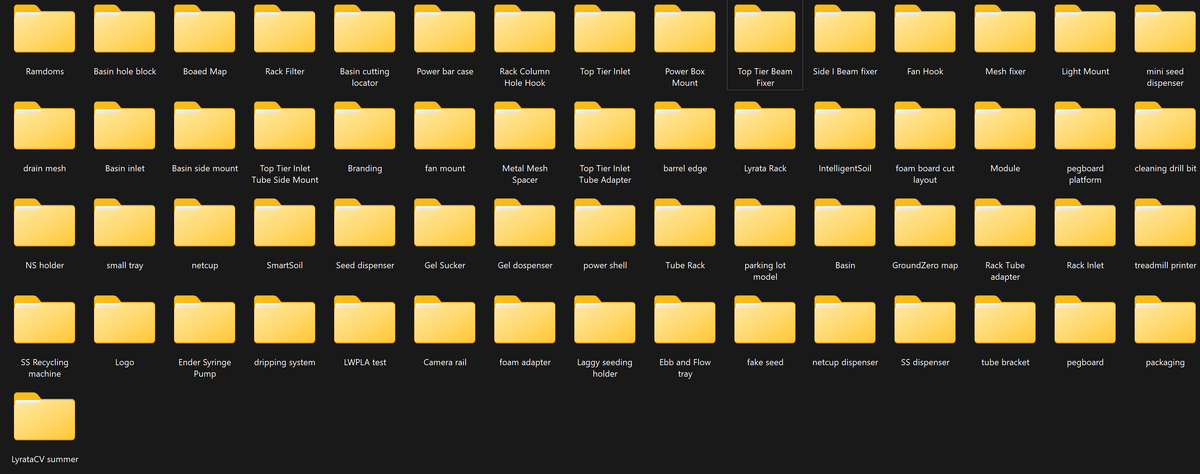Select the Gel Sucker folder

tap(445, 222)
